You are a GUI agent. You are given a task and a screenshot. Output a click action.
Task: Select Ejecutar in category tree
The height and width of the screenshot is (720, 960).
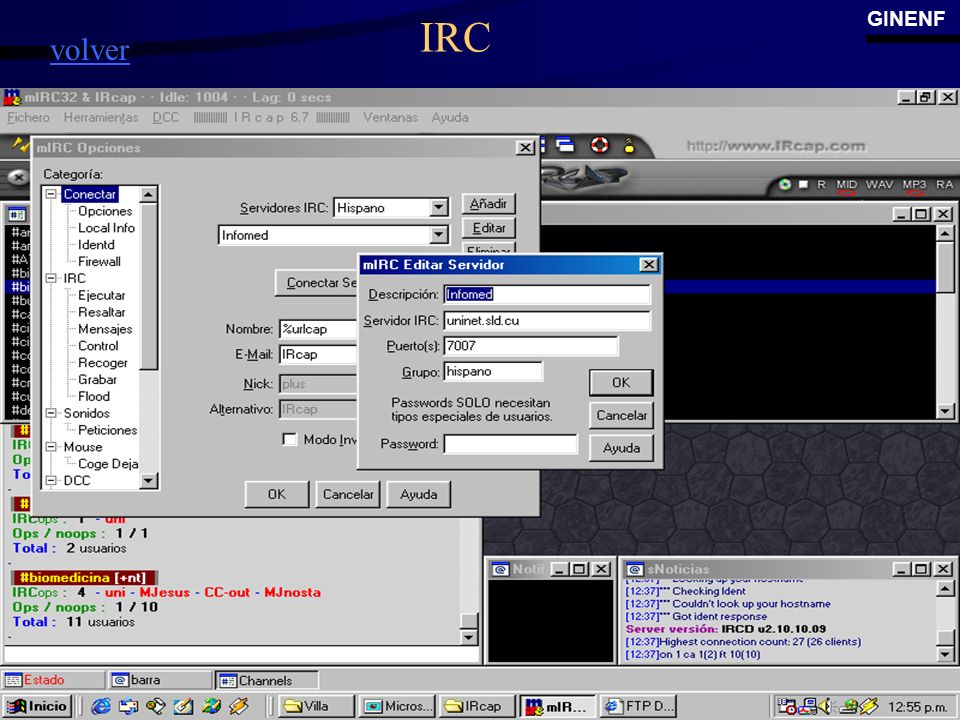click(102, 295)
